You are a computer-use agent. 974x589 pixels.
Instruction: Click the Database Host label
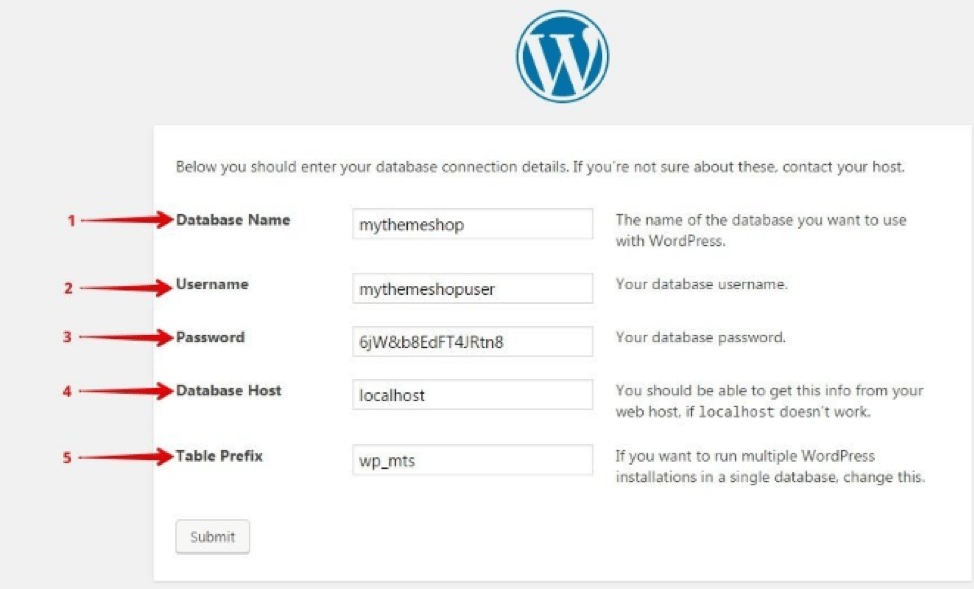229,390
